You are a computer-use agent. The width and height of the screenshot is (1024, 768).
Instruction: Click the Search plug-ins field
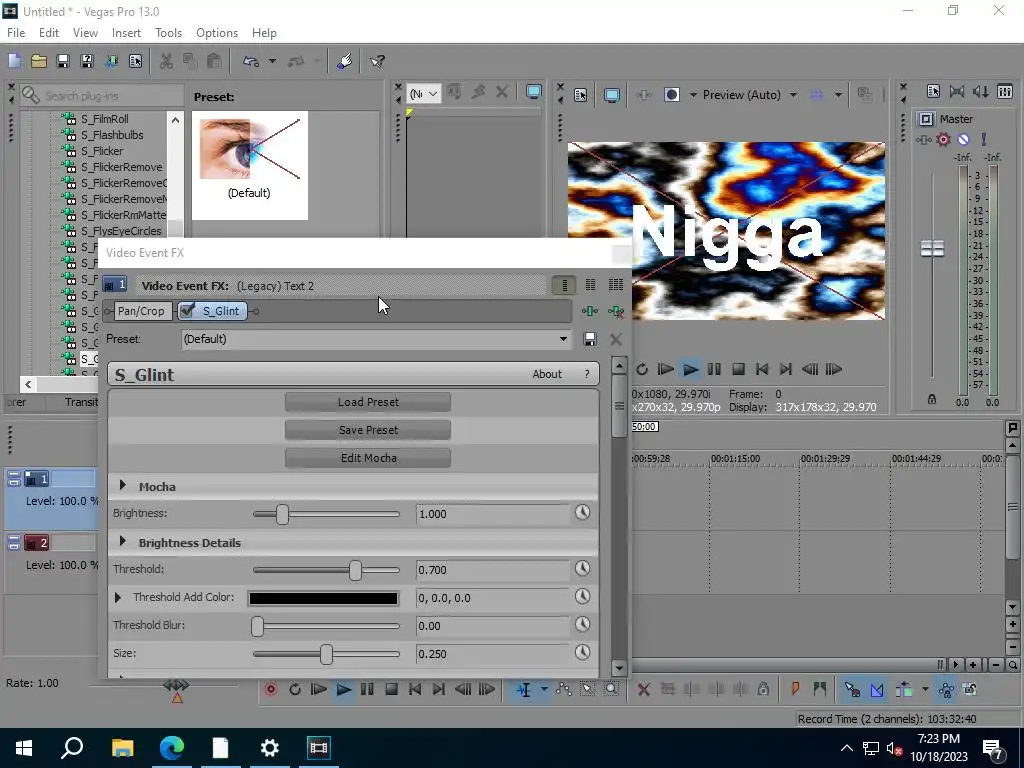(x=101, y=95)
